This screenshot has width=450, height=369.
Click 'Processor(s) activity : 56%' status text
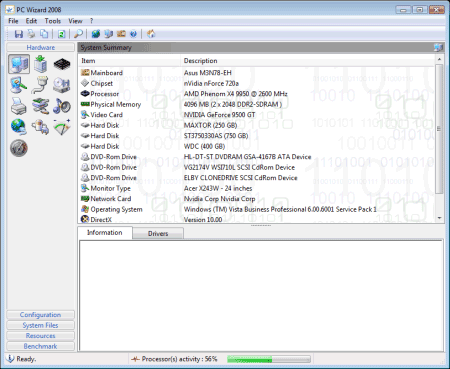coord(179,359)
